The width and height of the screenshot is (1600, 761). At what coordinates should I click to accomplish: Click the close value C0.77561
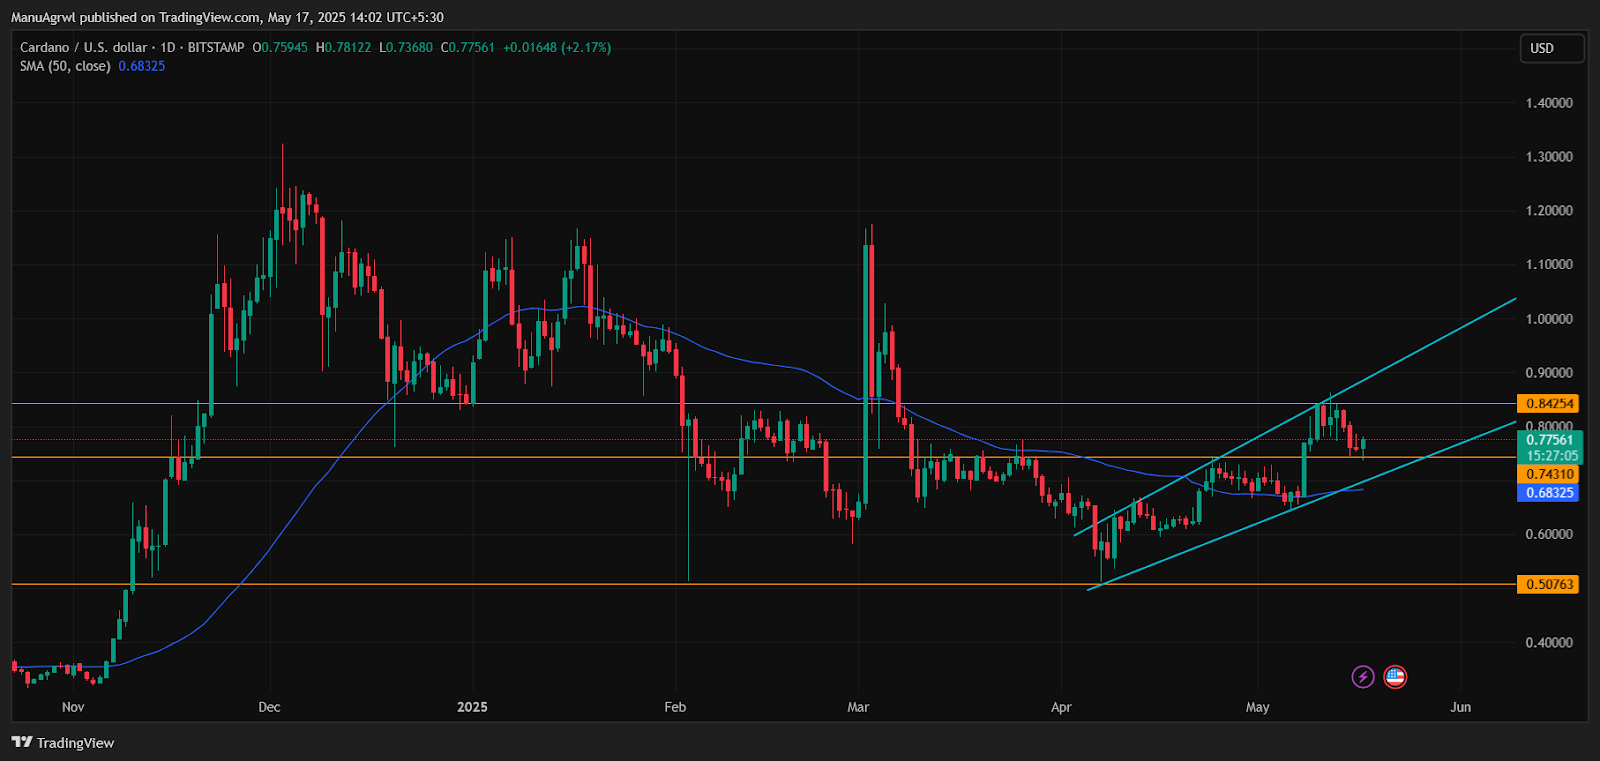(468, 47)
